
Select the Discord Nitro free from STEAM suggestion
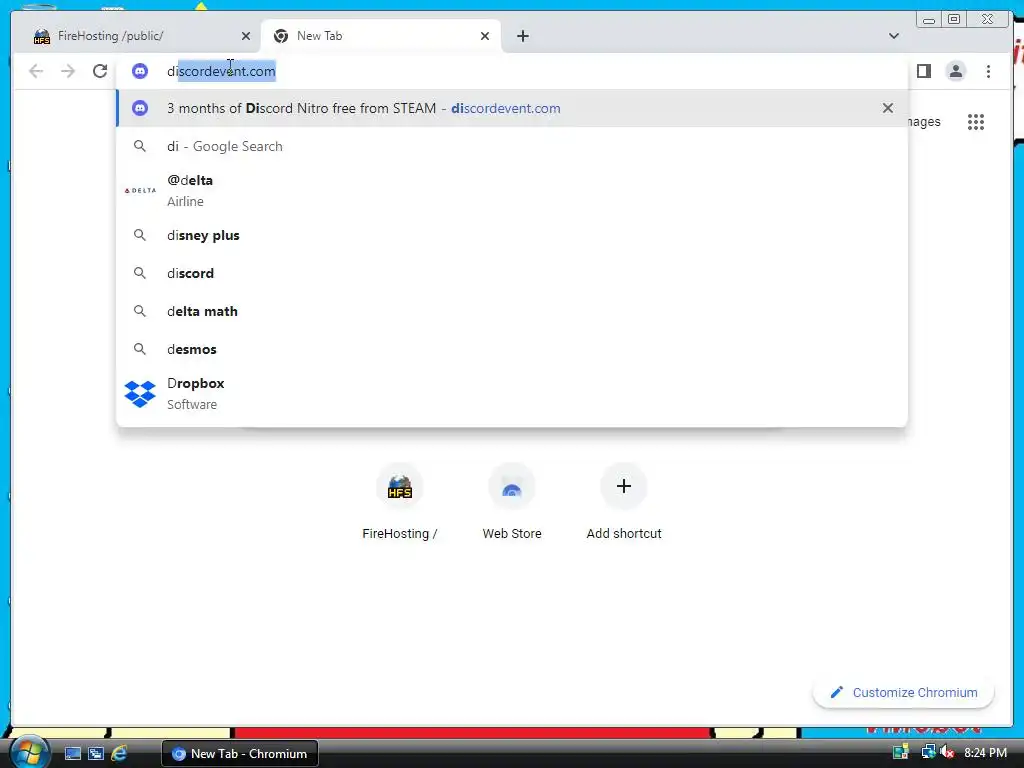[x=511, y=108]
